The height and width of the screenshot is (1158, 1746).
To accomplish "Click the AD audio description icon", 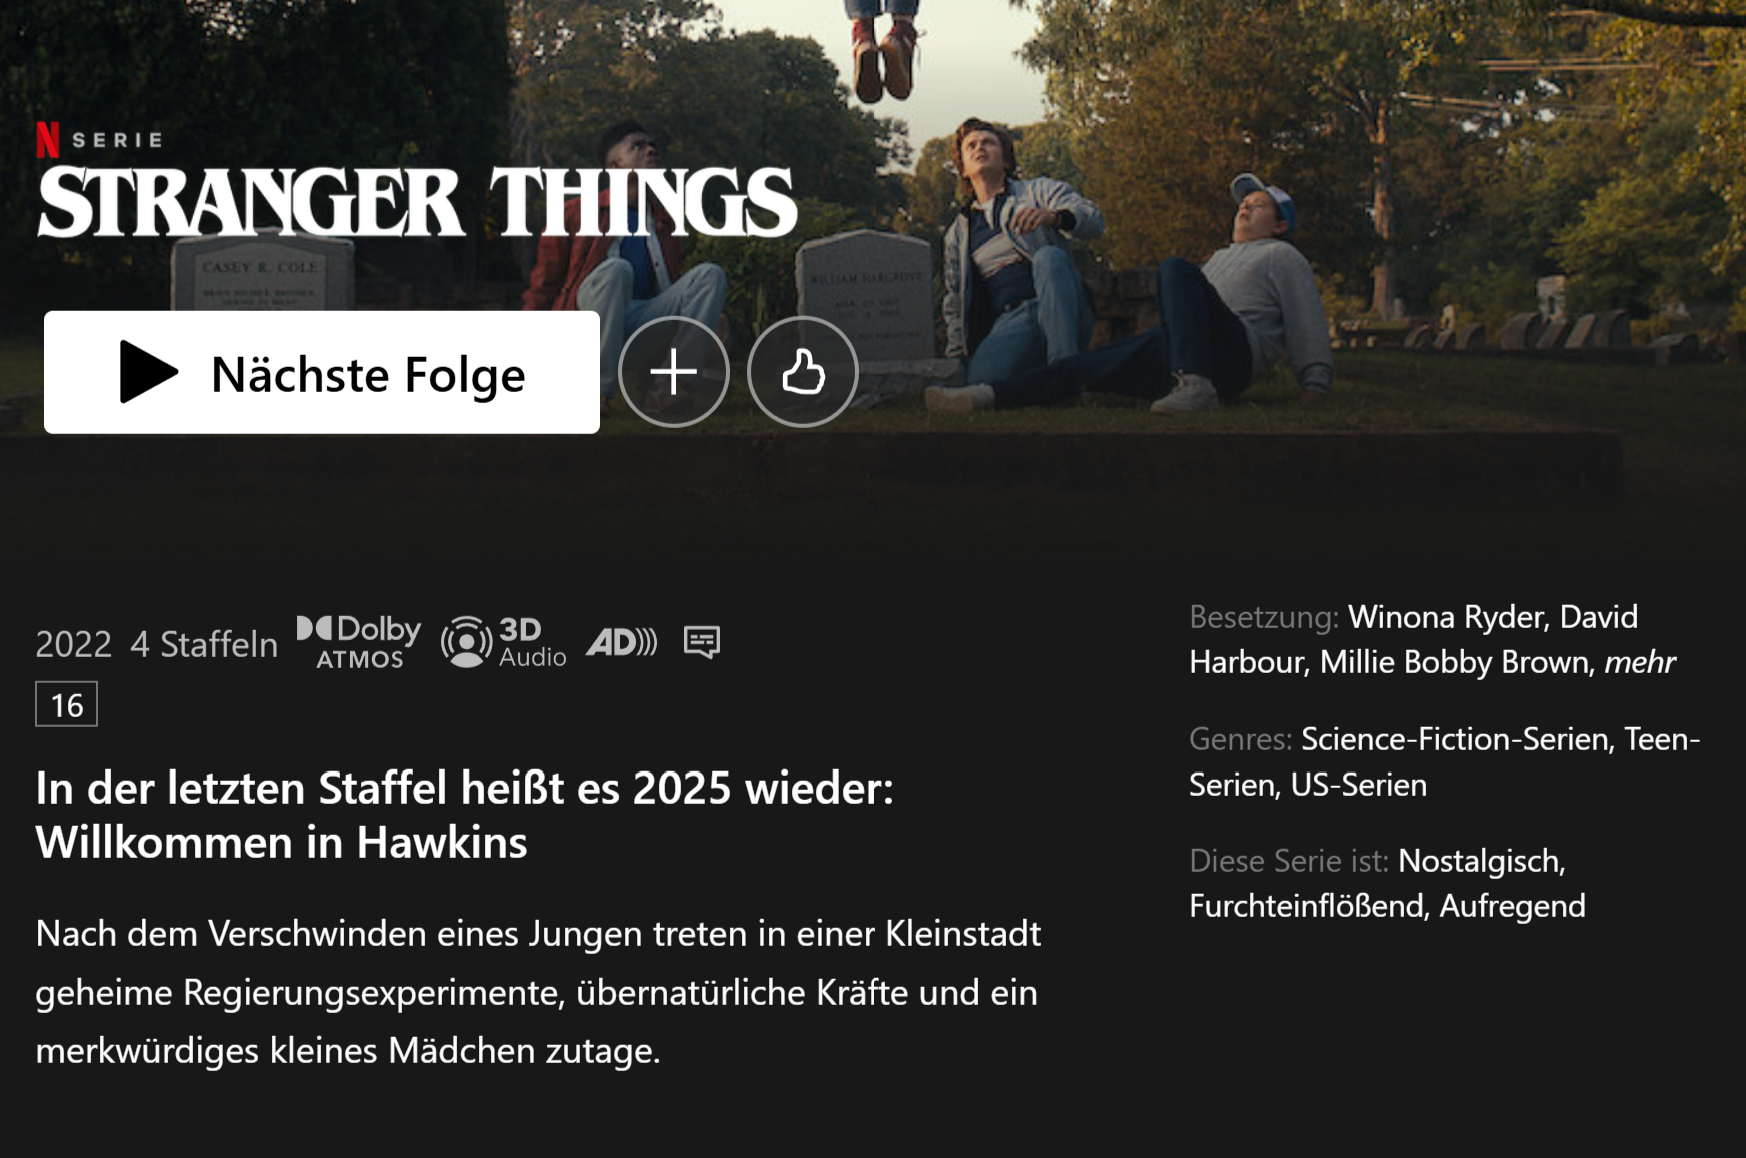I will 621,642.
